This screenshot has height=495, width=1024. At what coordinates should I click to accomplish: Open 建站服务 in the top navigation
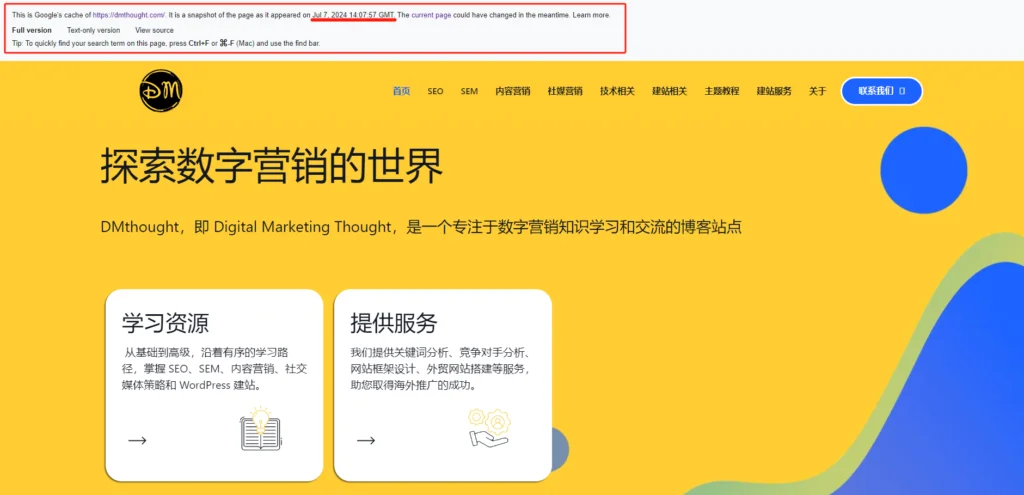click(774, 91)
